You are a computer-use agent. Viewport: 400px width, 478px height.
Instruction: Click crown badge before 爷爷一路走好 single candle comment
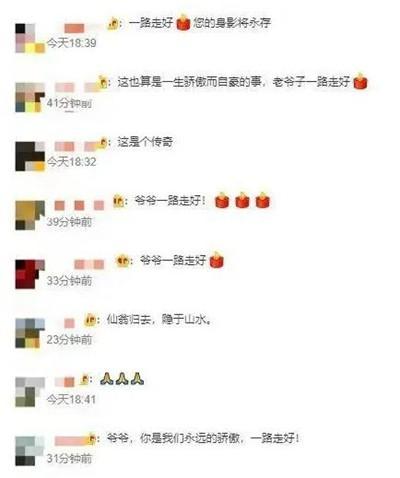point(123,261)
